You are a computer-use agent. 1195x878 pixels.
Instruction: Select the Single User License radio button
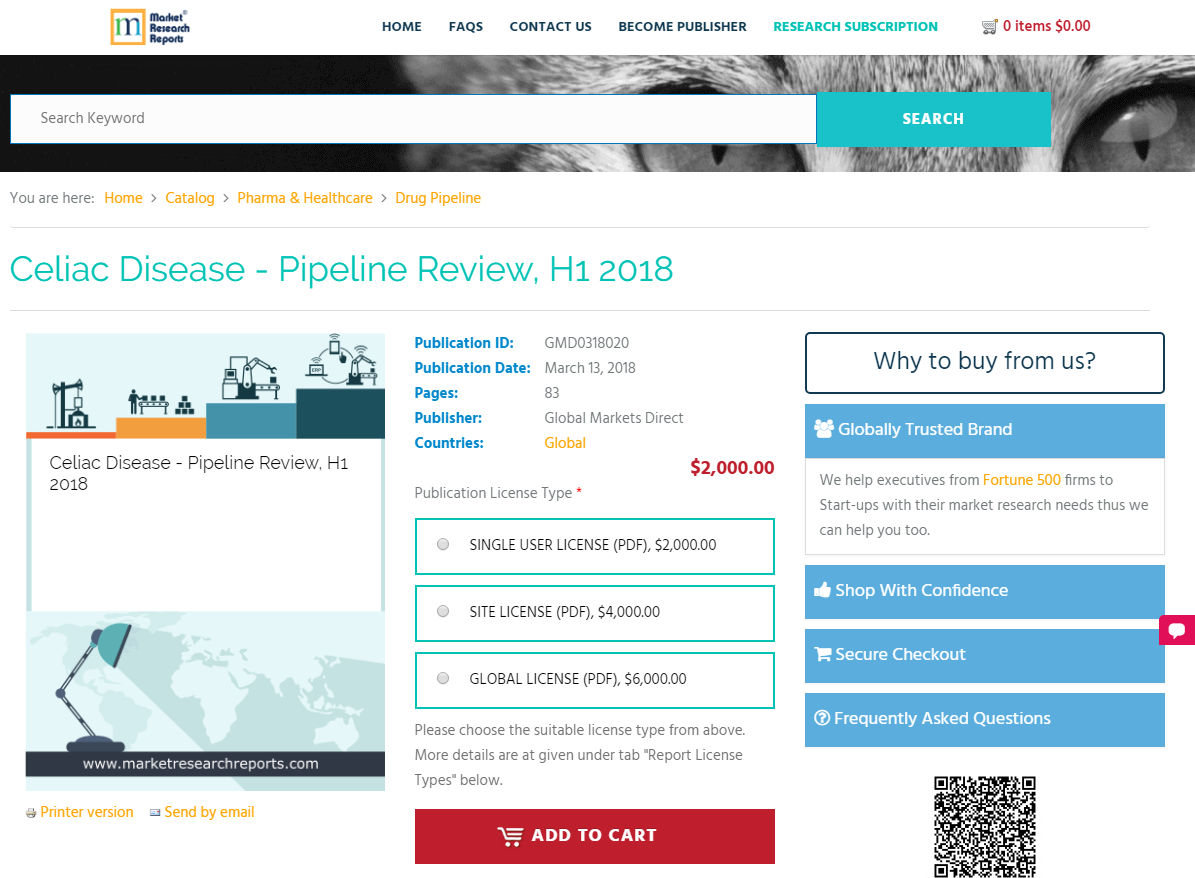443,544
